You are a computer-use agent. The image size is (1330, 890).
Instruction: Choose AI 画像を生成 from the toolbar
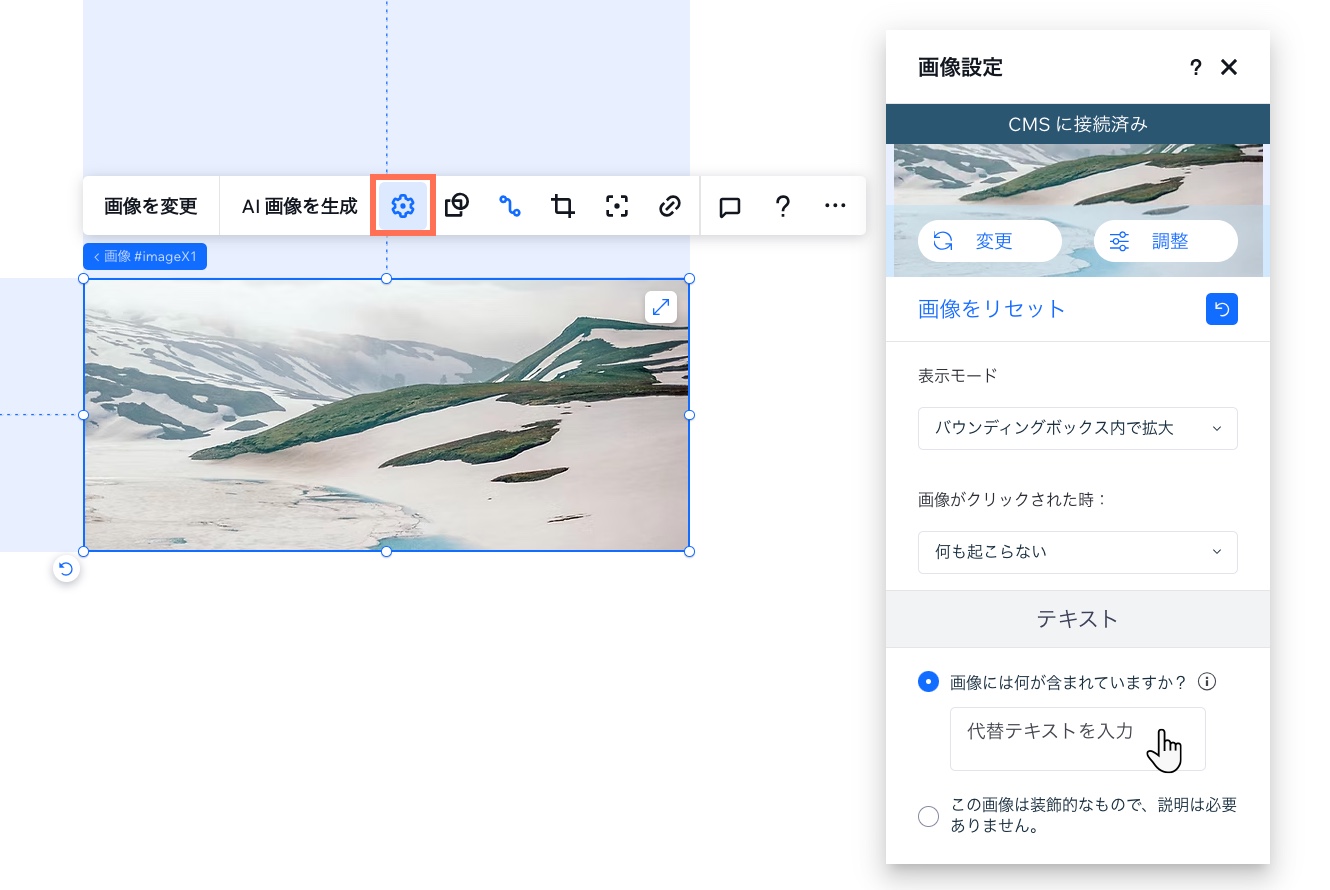click(x=298, y=205)
